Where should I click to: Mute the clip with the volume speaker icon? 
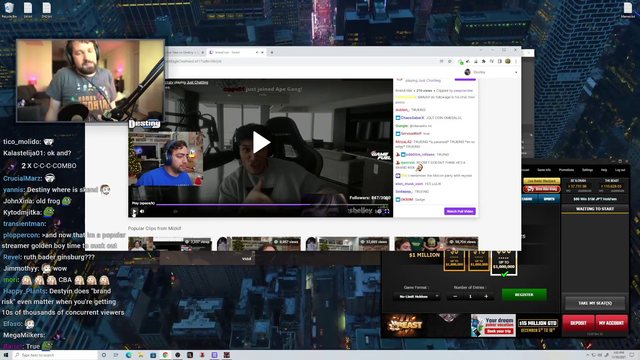142,211
